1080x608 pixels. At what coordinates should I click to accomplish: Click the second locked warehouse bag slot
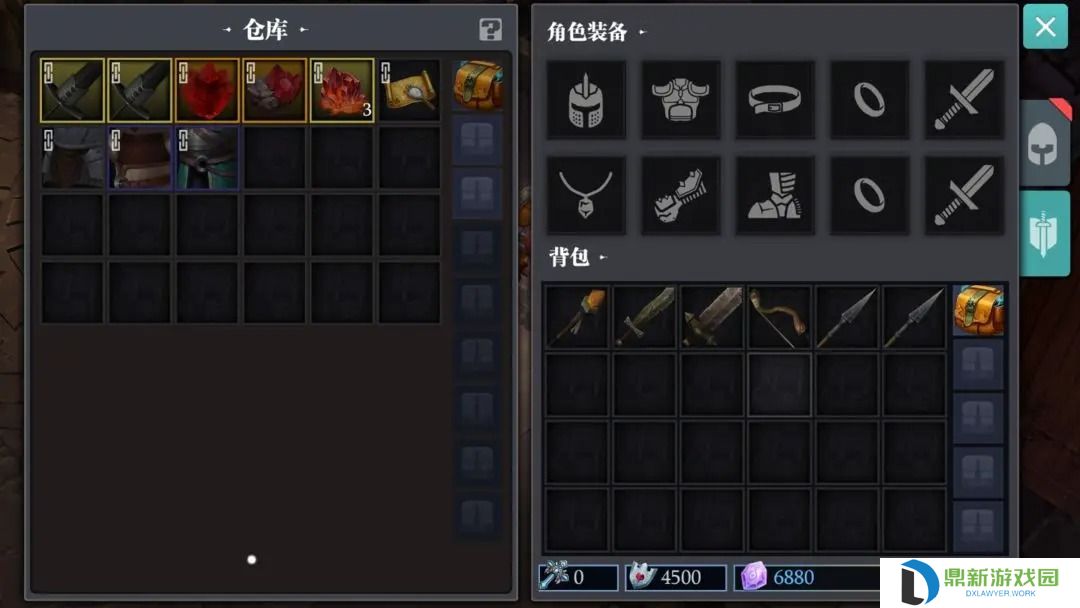click(477, 193)
